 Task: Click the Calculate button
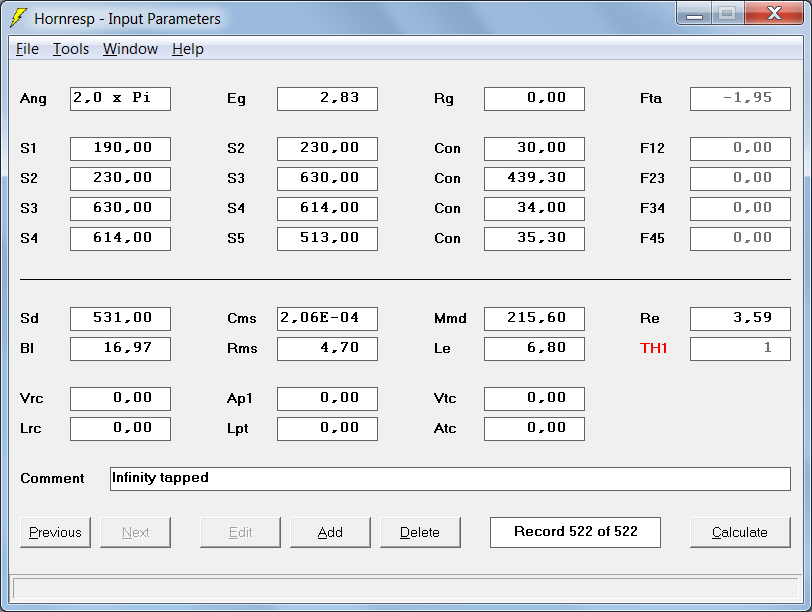click(x=740, y=532)
